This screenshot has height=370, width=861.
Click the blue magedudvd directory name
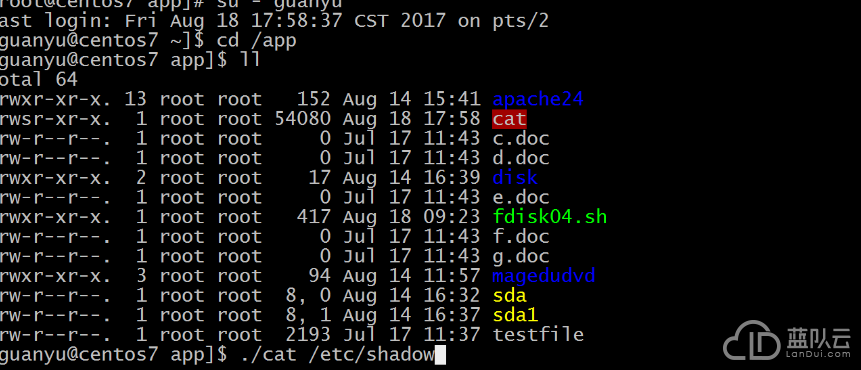tap(544, 276)
